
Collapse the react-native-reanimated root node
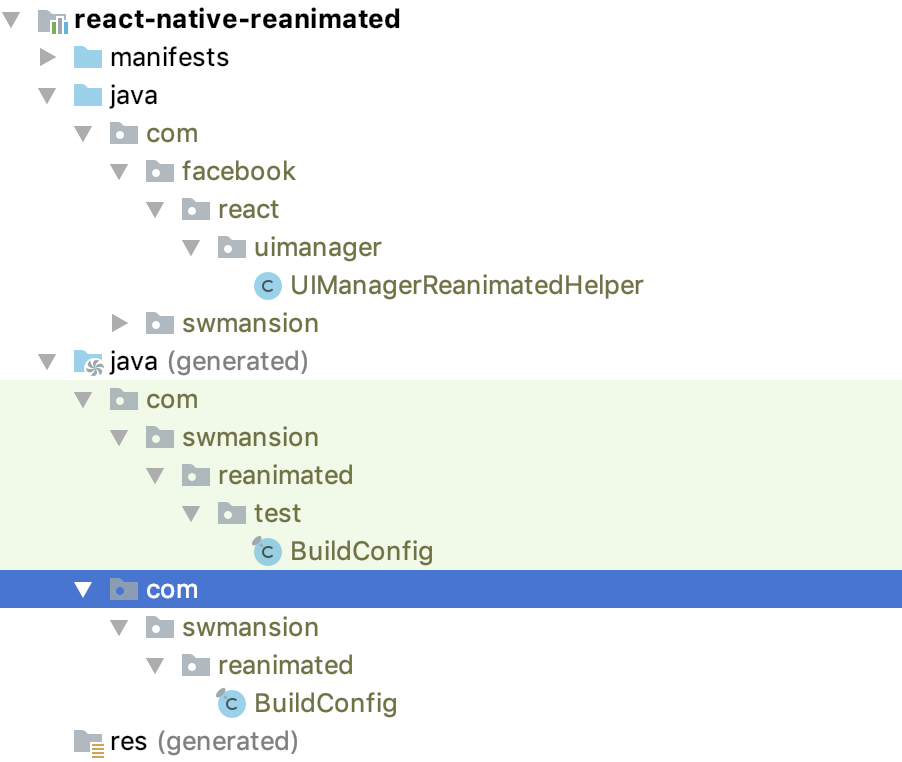coord(12,19)
